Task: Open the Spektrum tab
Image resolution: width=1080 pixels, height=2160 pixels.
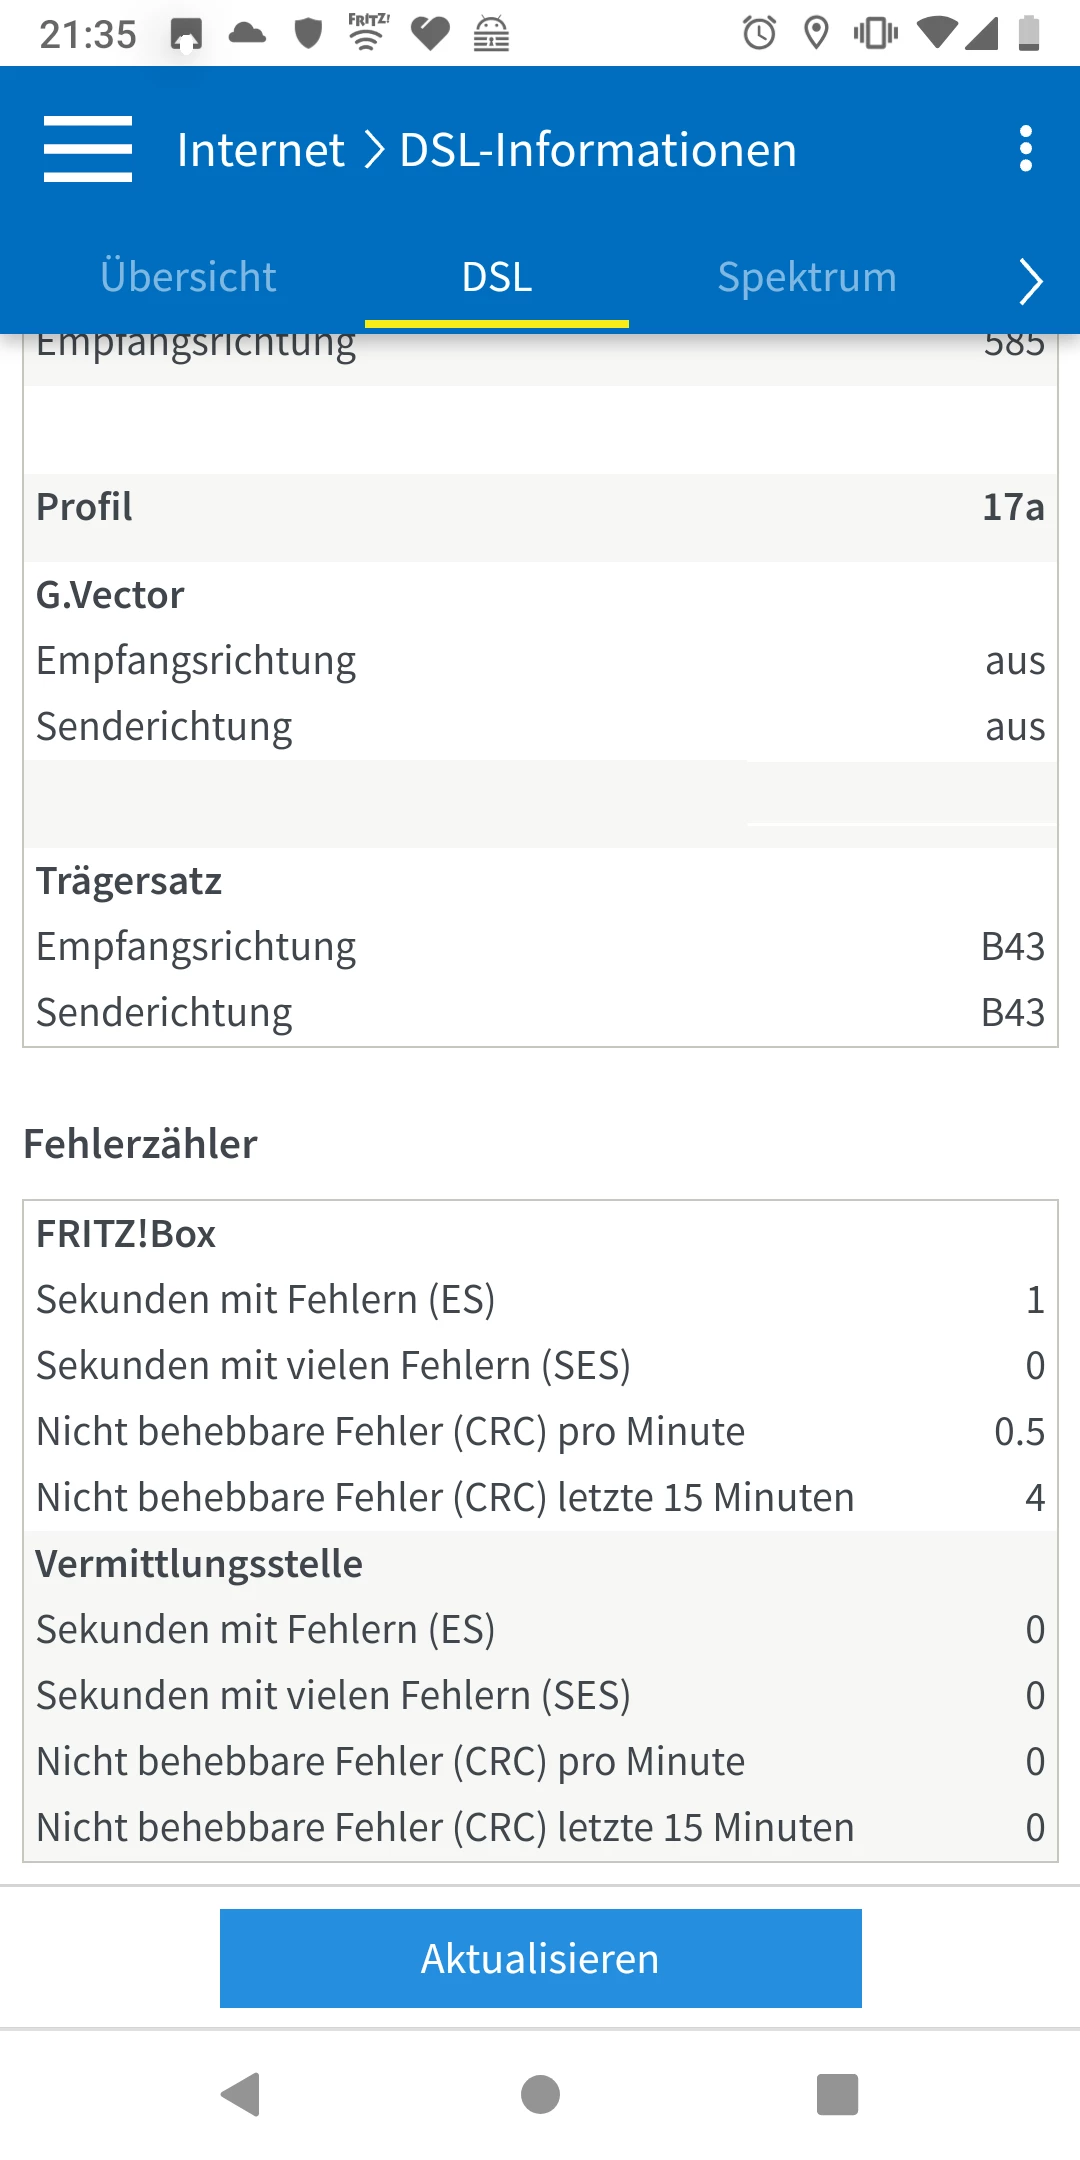Action: [x=807, y=277]
